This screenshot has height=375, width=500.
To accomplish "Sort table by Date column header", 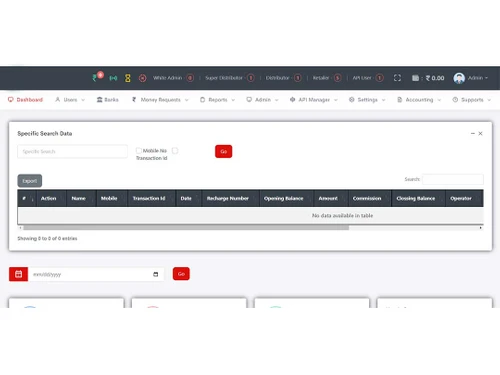I will (x=189, y=198).
